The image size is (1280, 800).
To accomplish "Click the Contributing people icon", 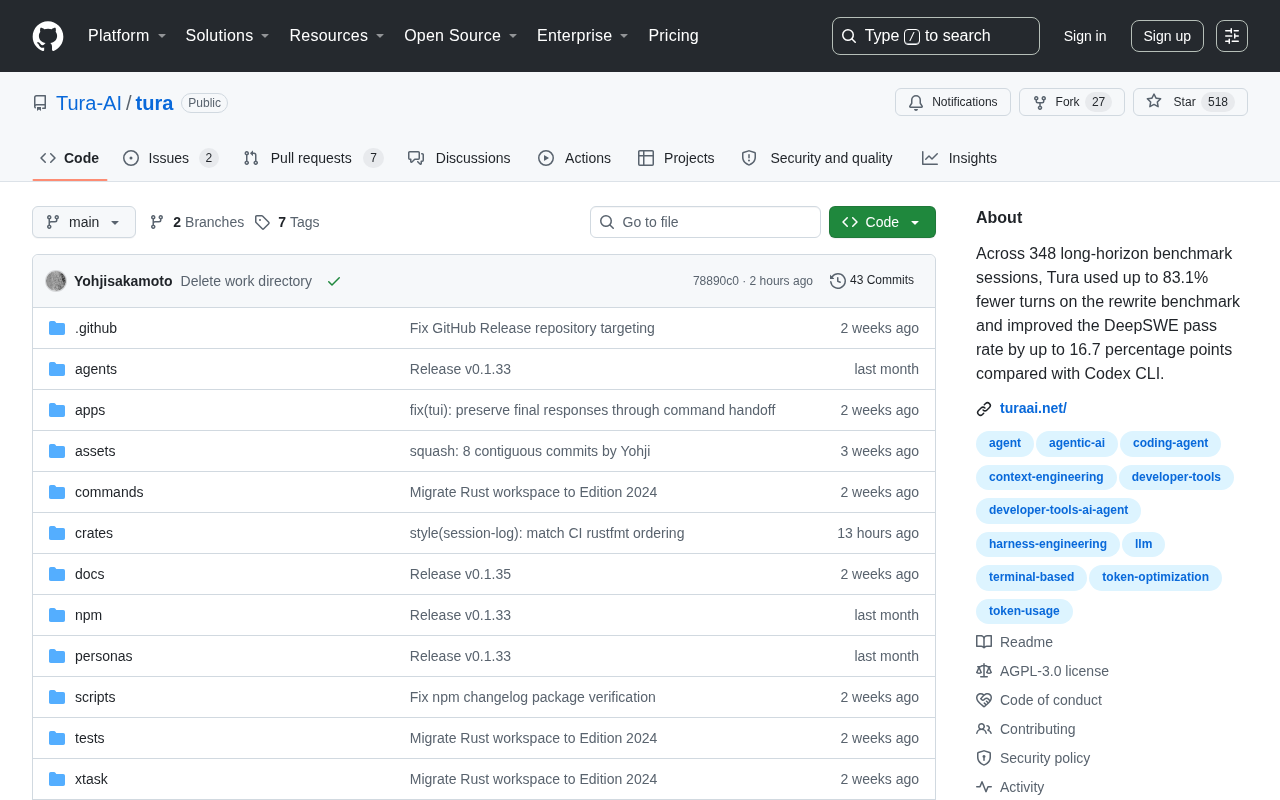I will click(984, 729).
